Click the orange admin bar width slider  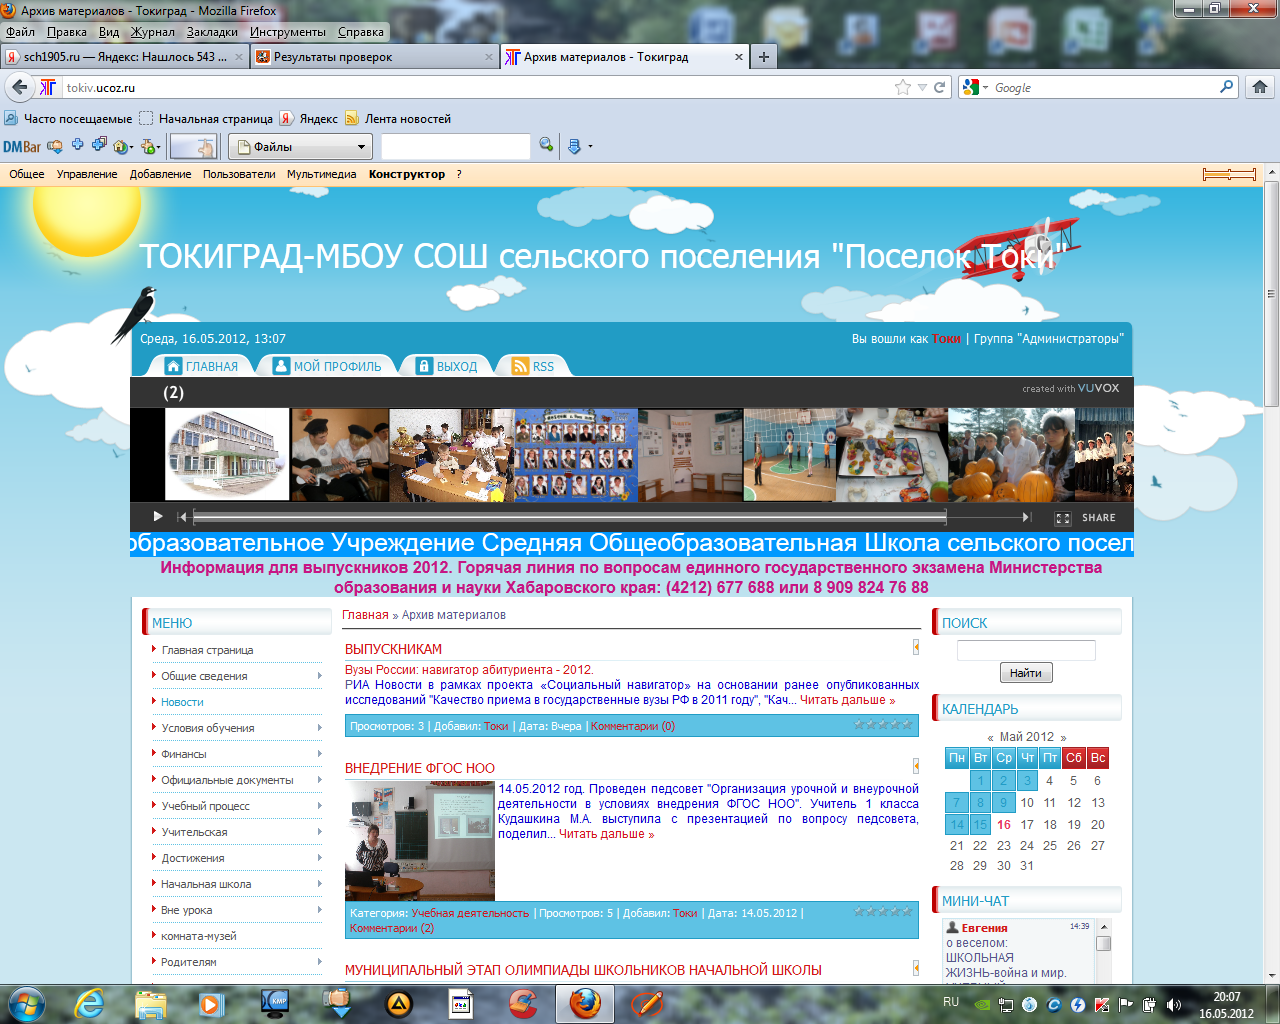1229,174
